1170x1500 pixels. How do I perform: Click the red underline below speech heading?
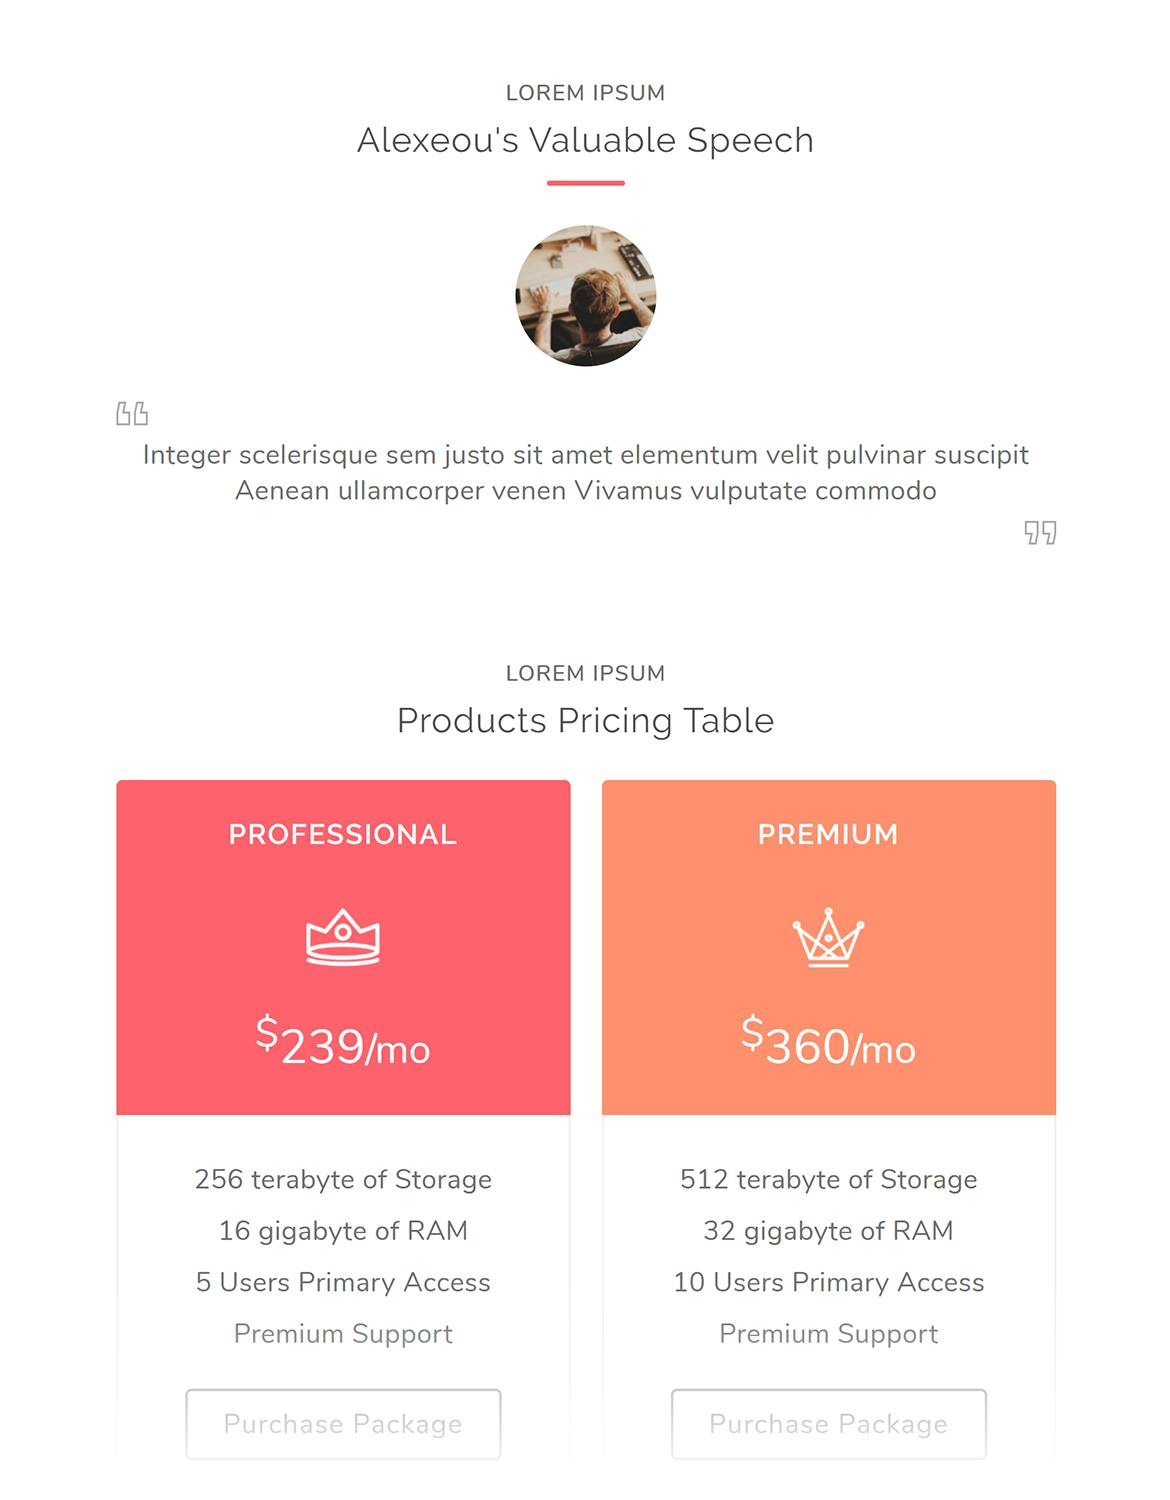pyautogui.click(x=586, y=183)
